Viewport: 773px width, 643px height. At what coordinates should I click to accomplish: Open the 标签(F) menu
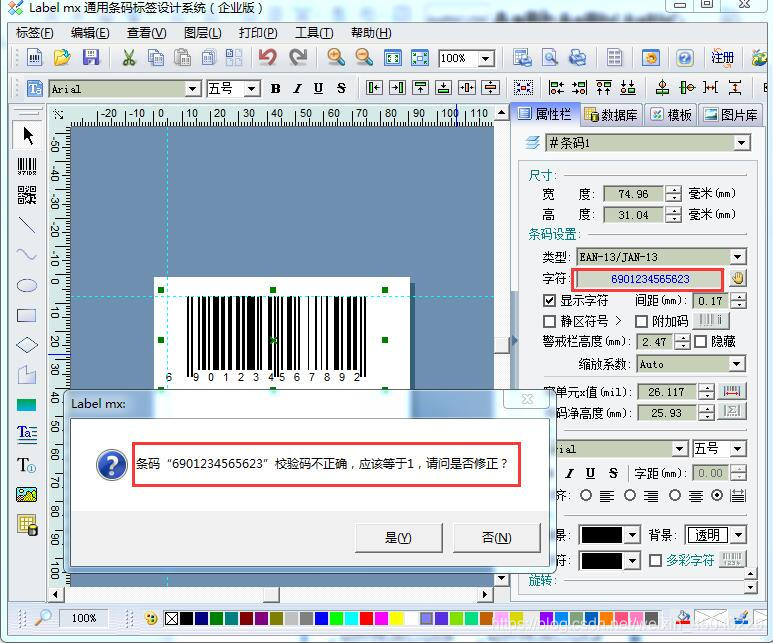pyautogui.click(x=35, y=33)
